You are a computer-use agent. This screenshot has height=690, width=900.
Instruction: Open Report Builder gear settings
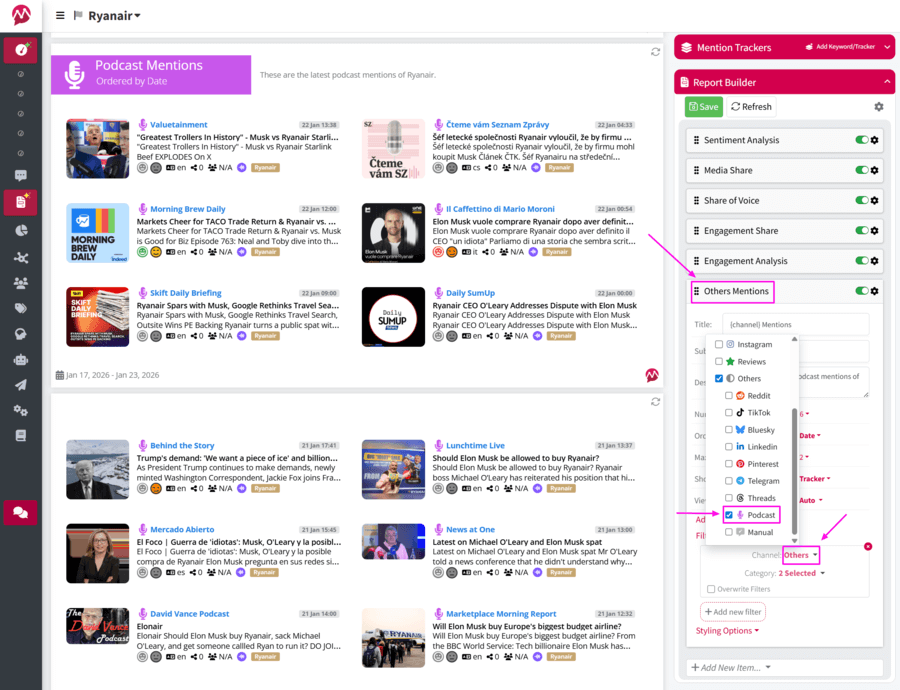coord(878,107)
